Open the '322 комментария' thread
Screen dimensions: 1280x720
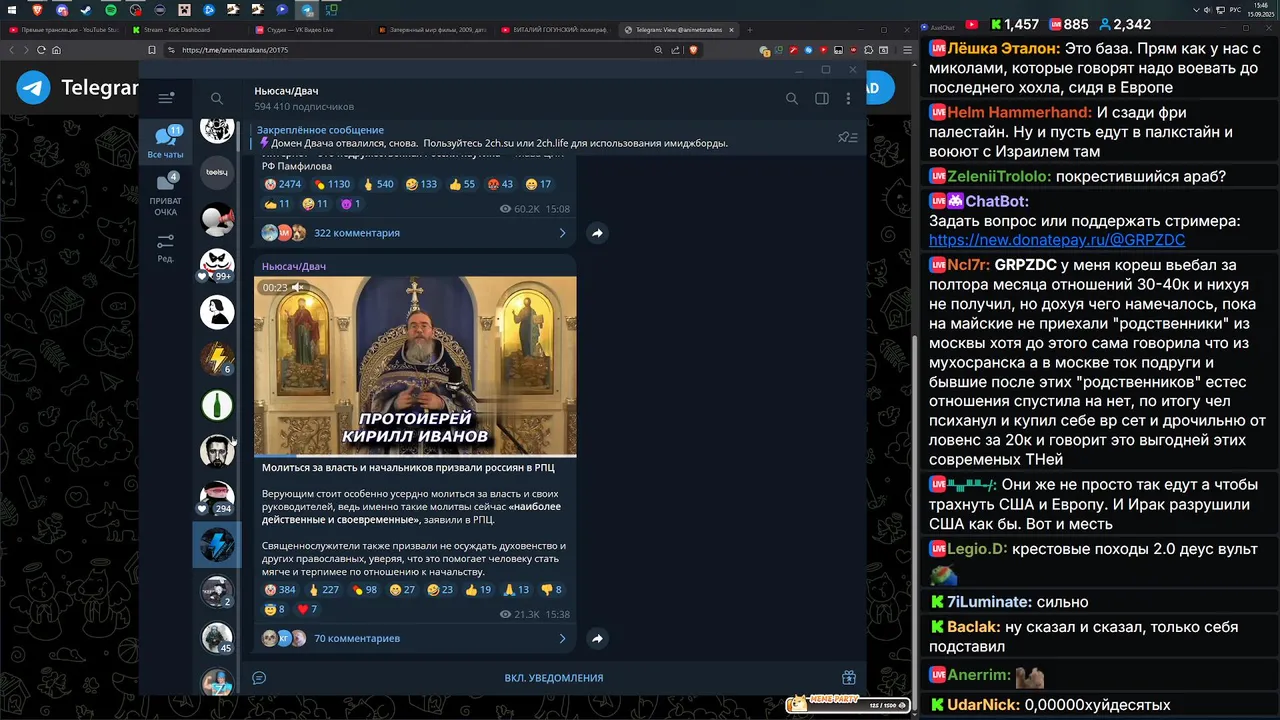click(x=356, y=233)
